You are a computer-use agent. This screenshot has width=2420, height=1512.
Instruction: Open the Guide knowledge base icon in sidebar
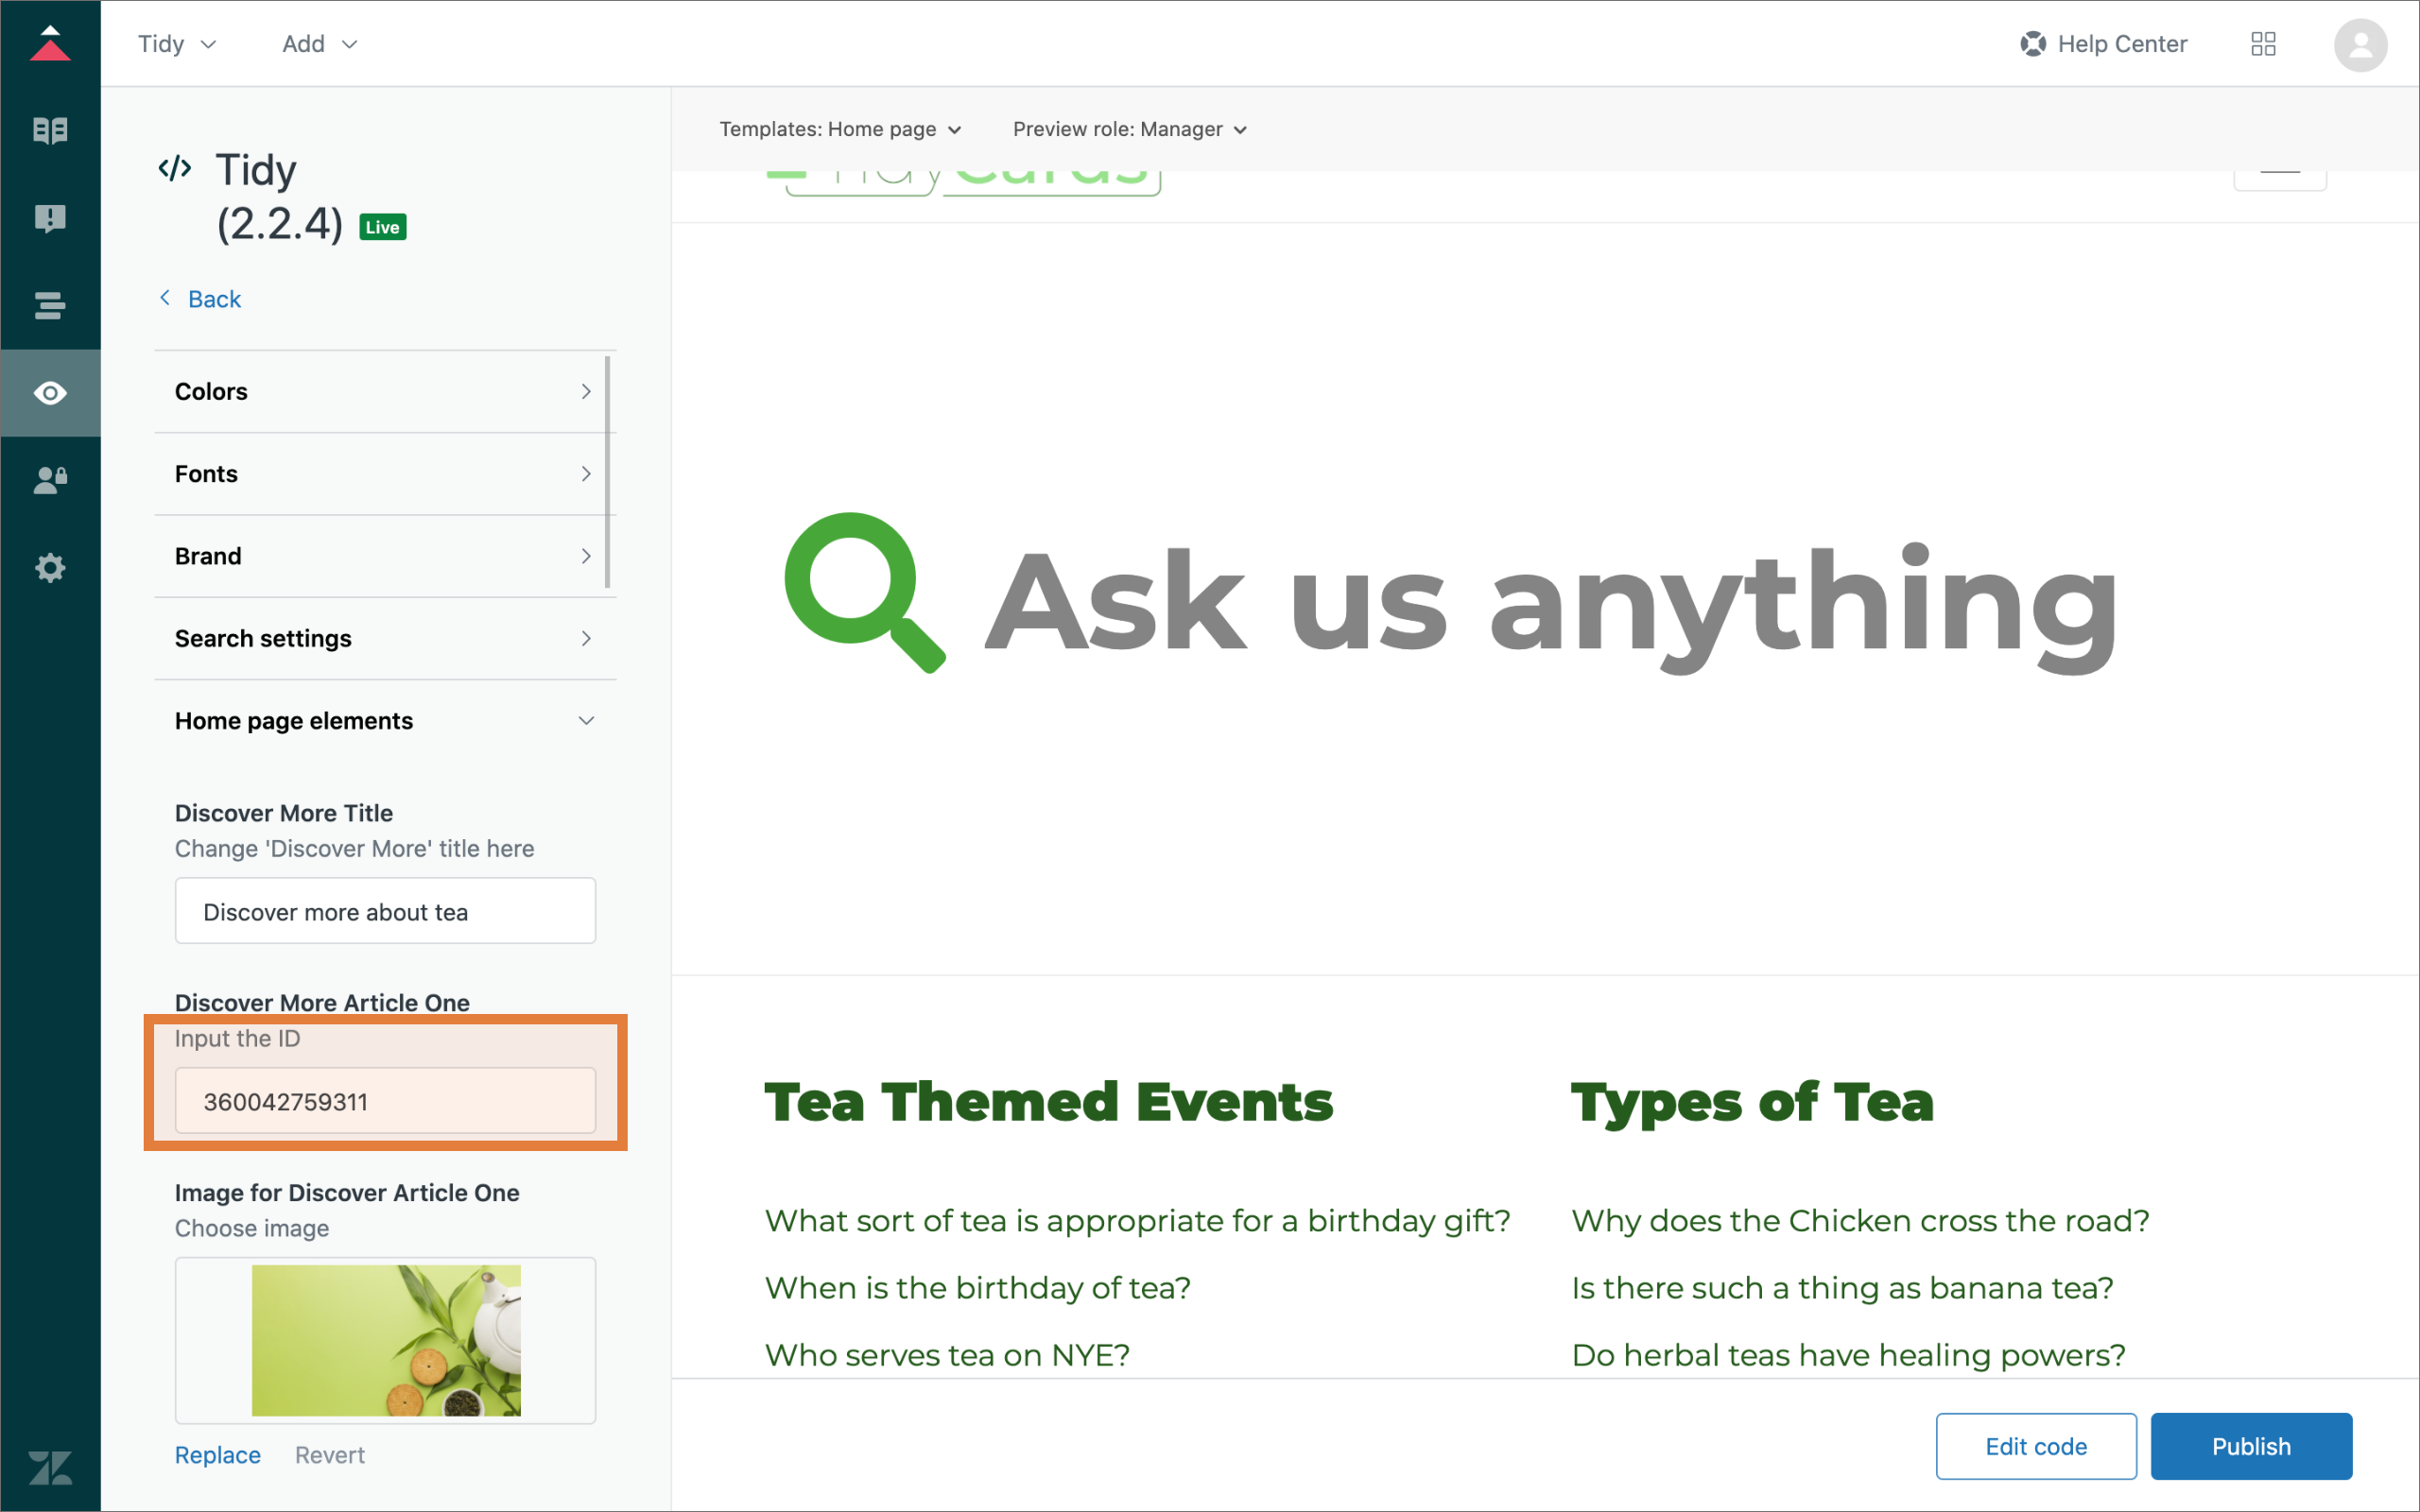(50, 130)
